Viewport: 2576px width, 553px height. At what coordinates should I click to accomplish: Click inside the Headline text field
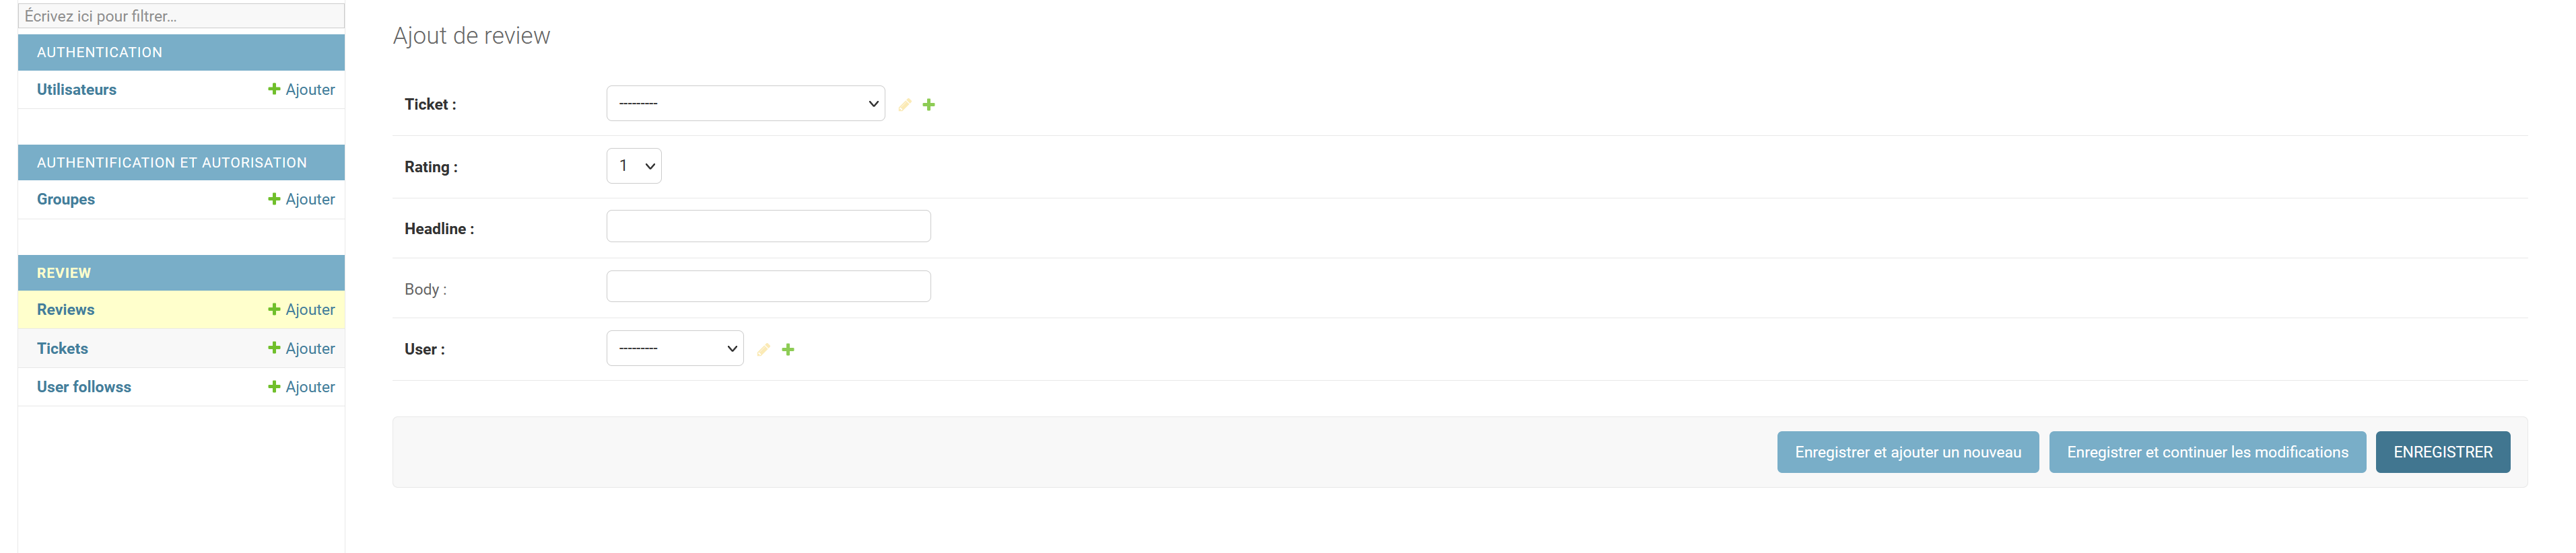pos(767,226)
